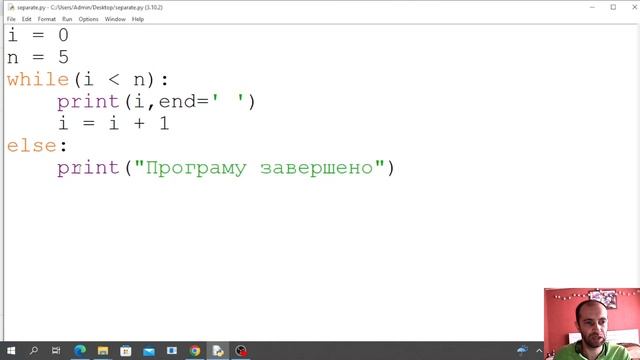Maximize the IDLE editor window

613,7
